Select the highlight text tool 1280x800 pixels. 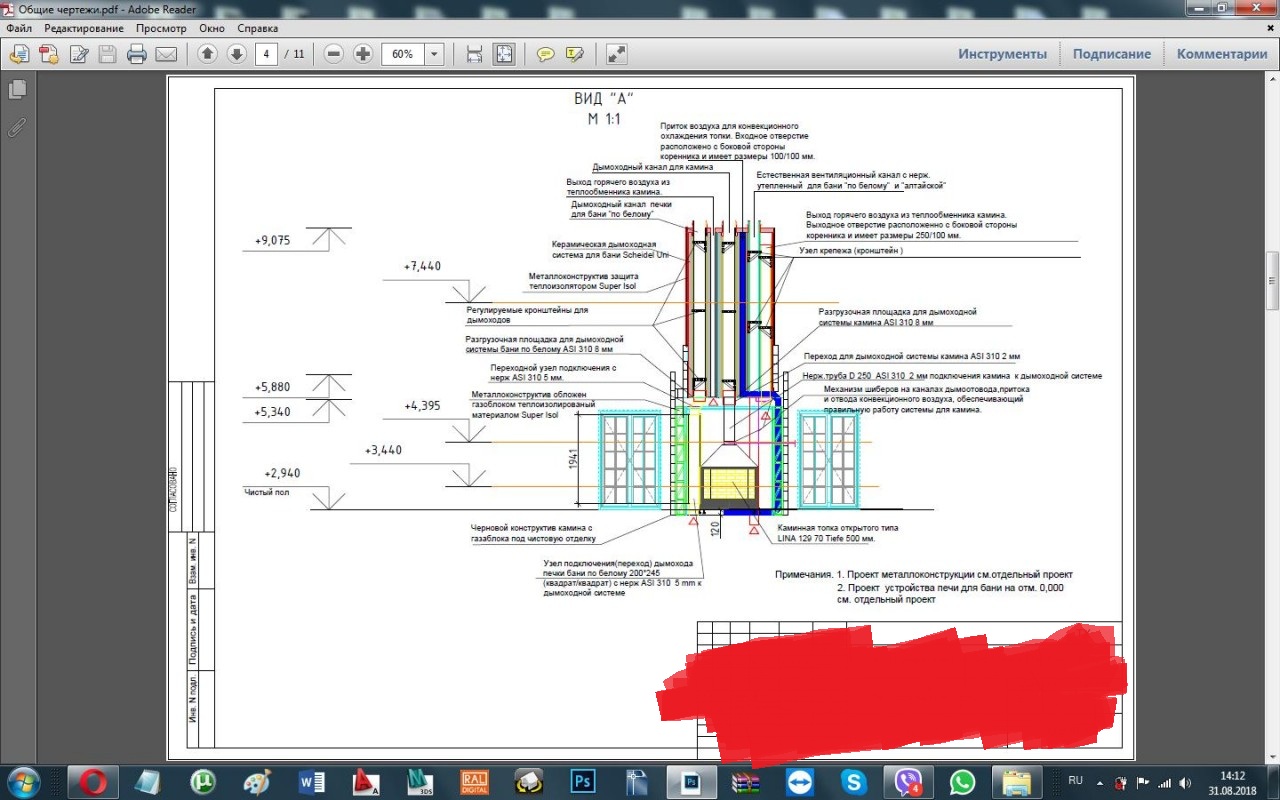point(574,54)
